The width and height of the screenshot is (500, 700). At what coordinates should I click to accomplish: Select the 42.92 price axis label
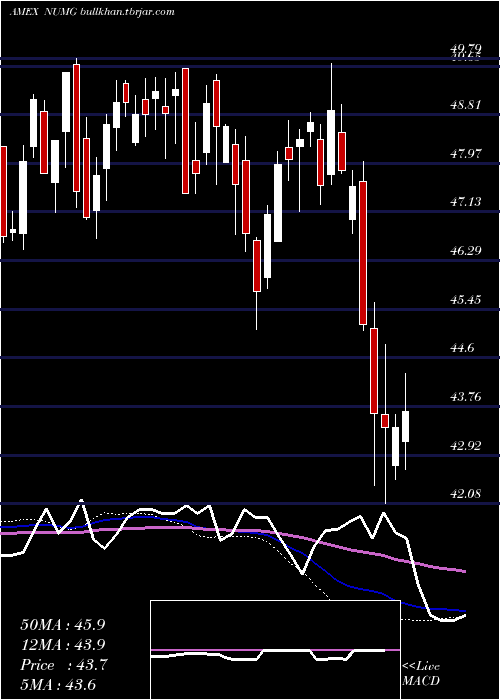pos(466,445)
